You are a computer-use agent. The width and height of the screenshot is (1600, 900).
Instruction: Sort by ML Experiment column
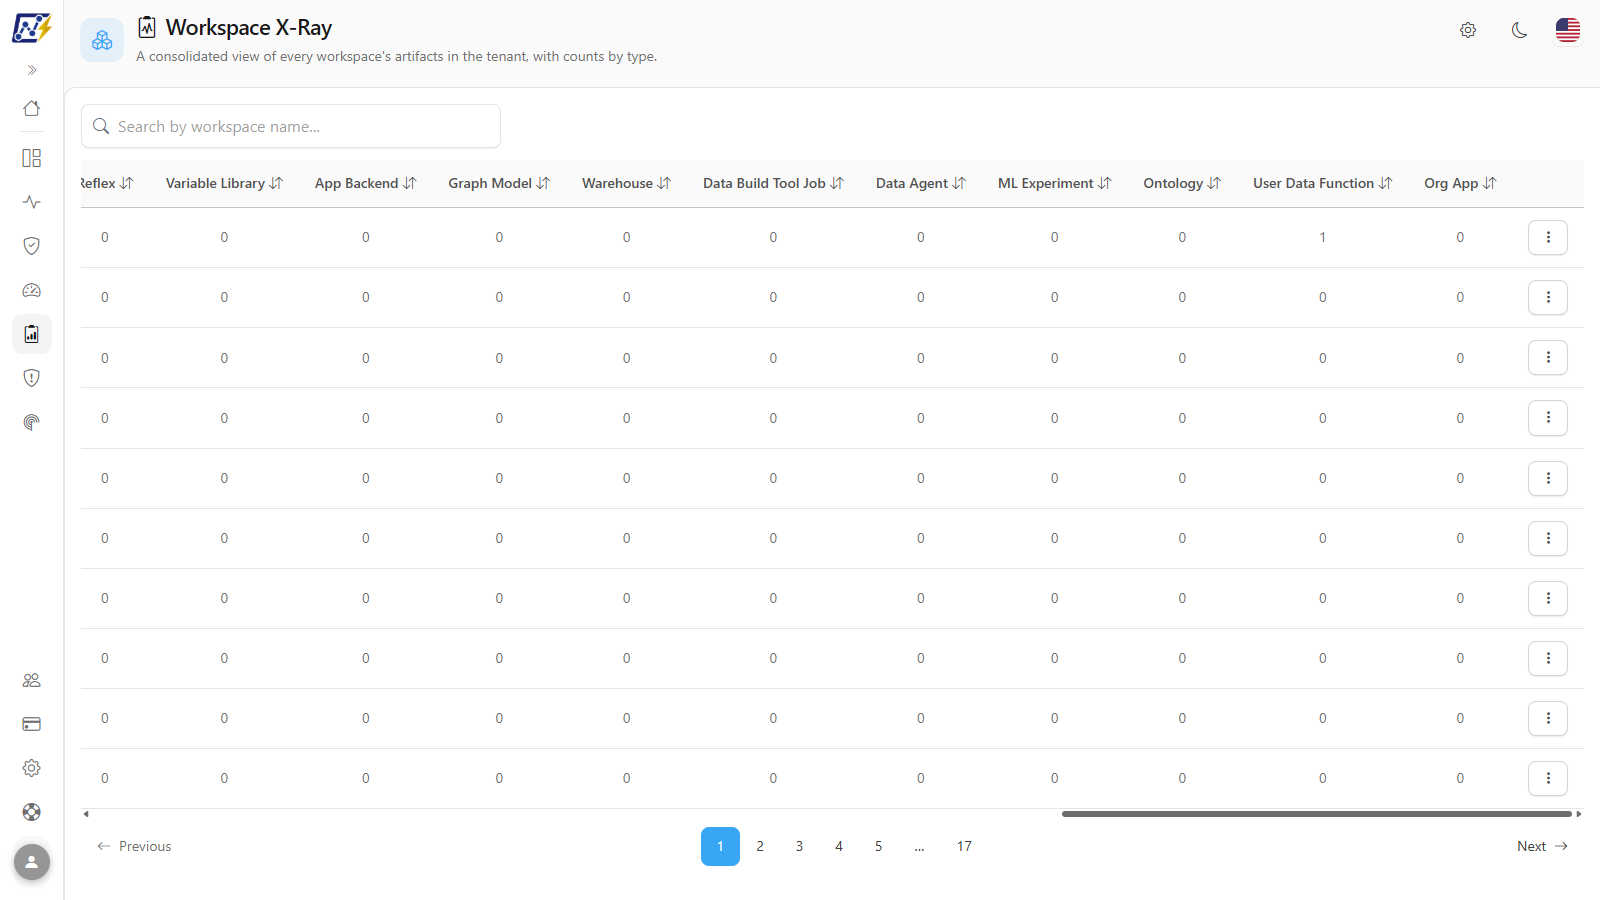1054,183
